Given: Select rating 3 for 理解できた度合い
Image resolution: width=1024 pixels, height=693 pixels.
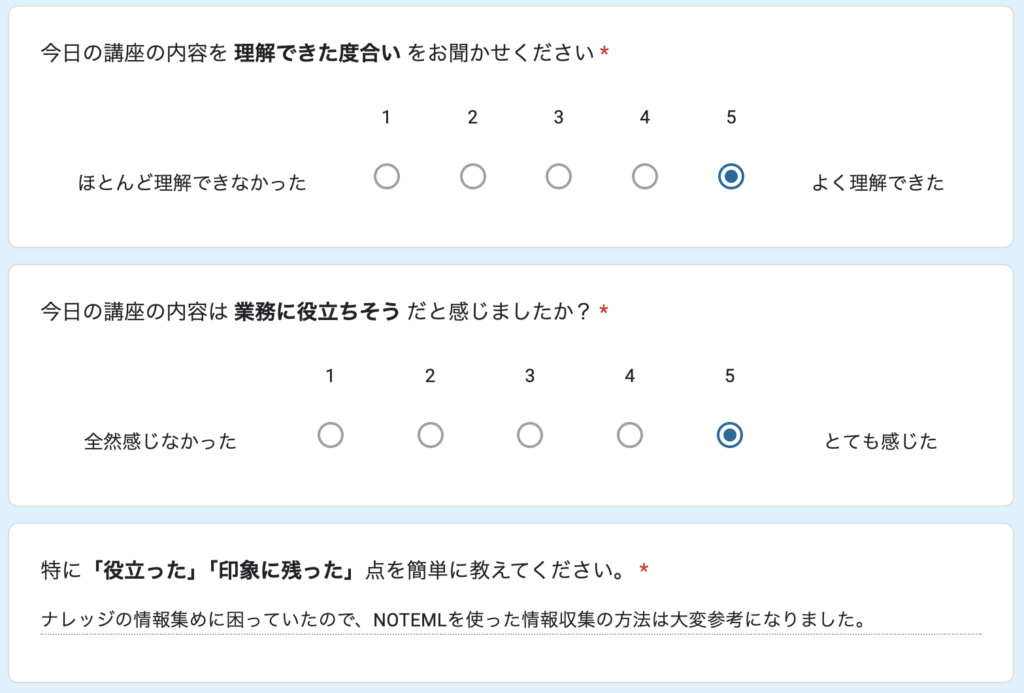Looking at the screenshot, I should (559, 177).
